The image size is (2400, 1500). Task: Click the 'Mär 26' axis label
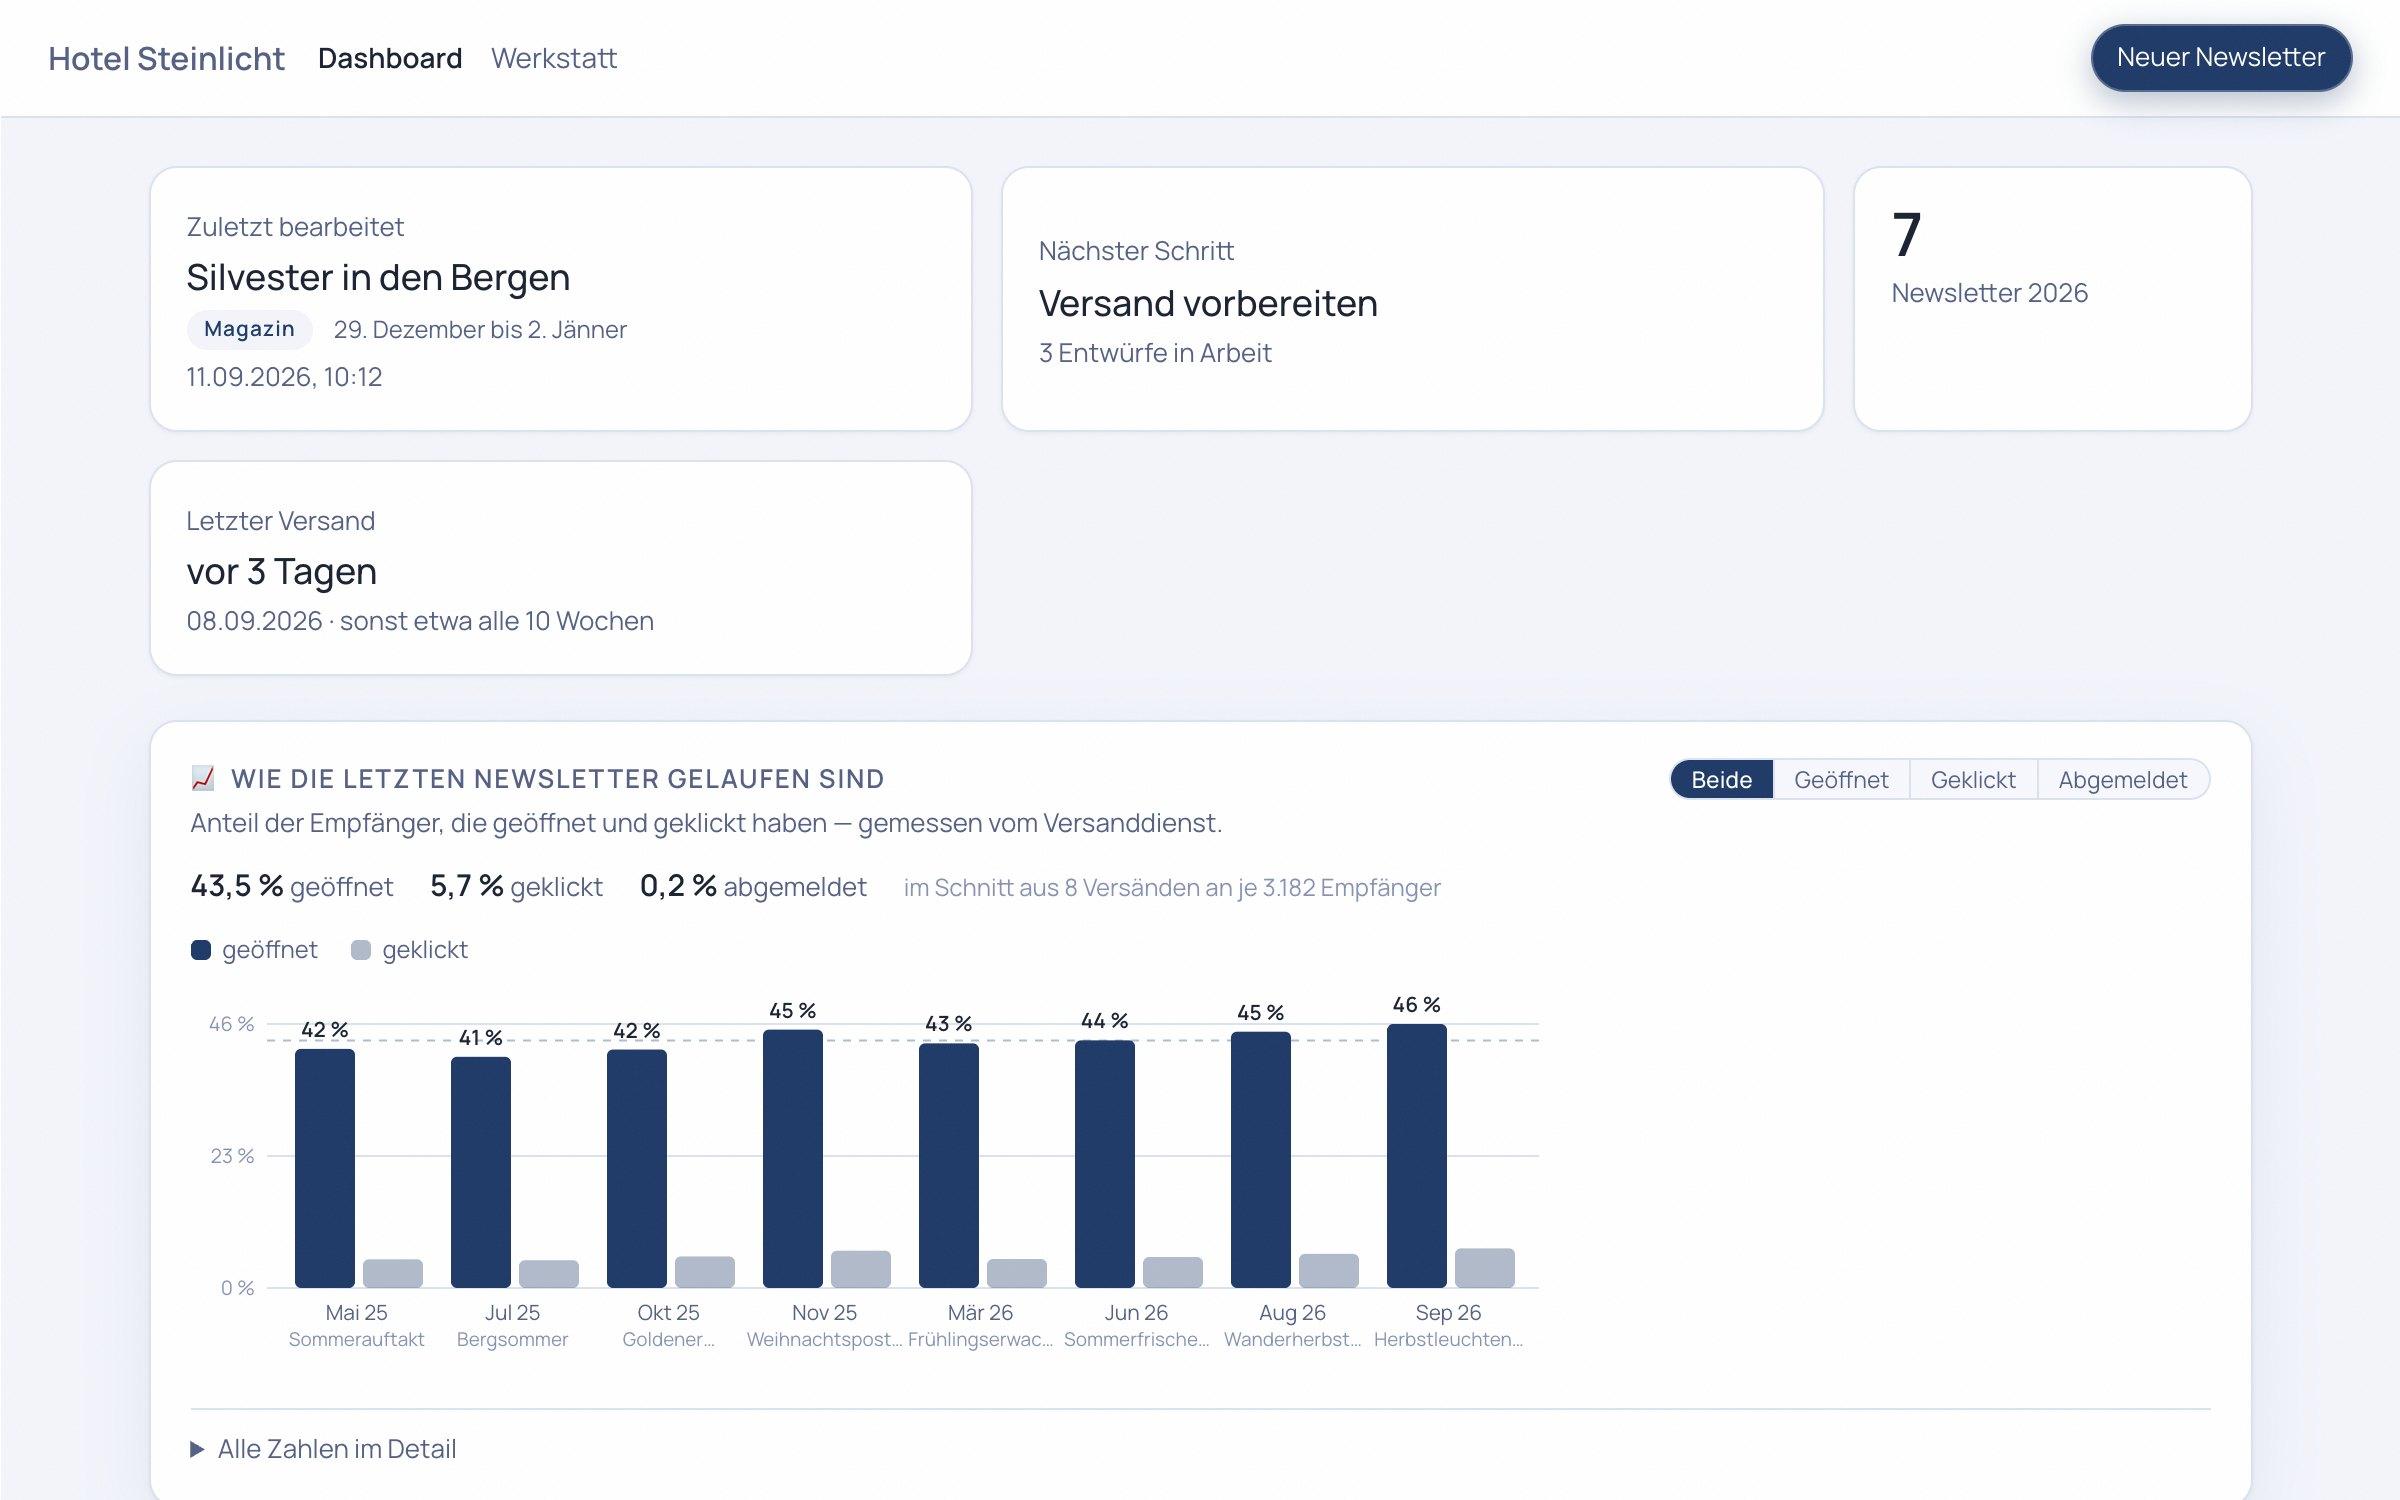[980, 1312]
